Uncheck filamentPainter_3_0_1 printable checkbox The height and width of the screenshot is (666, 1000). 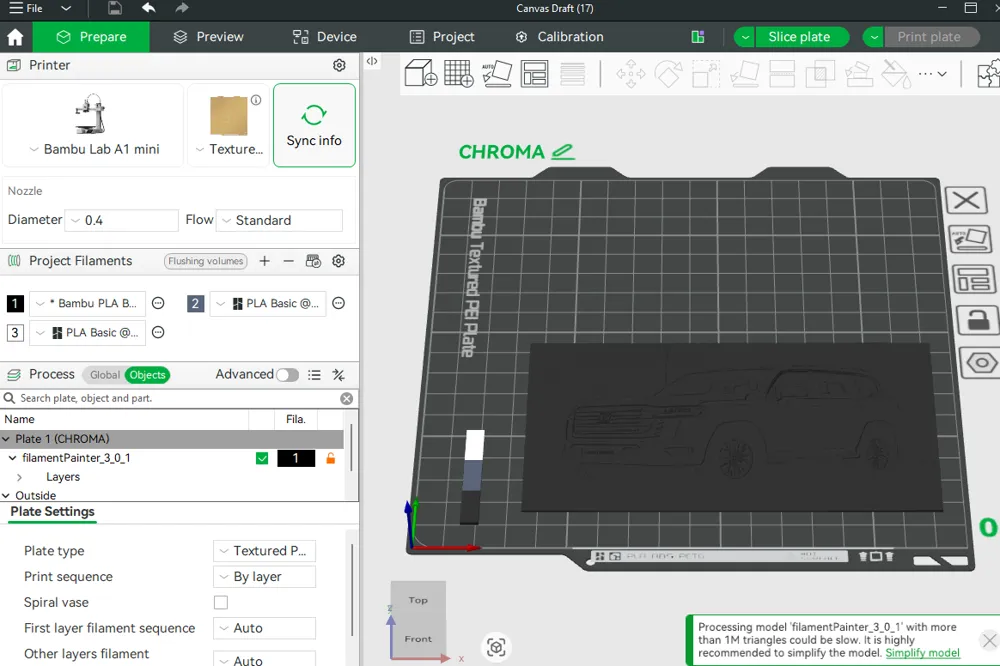coord(262,458)
